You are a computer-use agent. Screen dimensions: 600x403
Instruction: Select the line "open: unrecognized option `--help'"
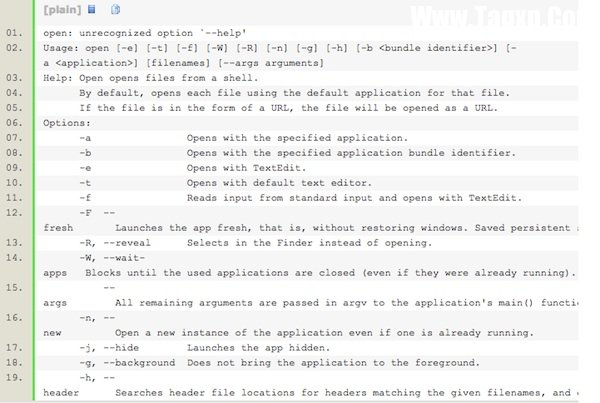tap(145, 33)
